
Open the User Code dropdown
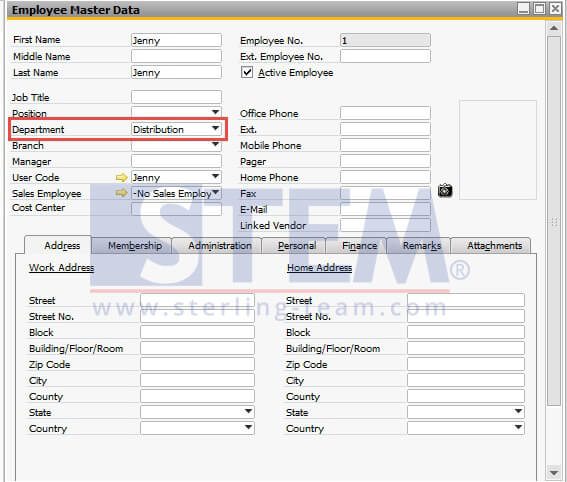(216, 177)
